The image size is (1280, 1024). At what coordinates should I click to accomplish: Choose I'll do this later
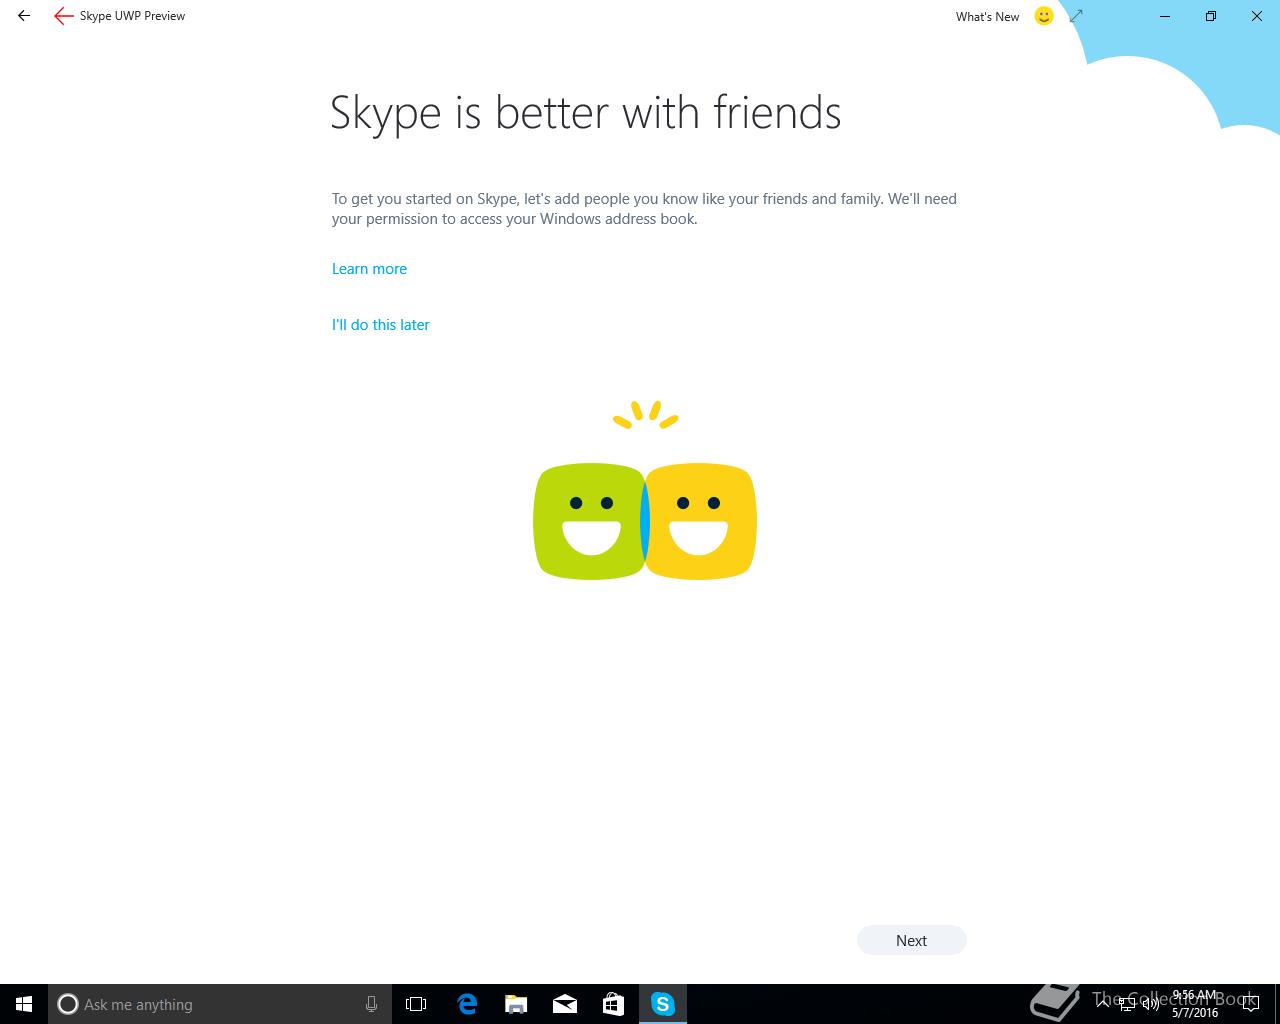coord(380,325)
